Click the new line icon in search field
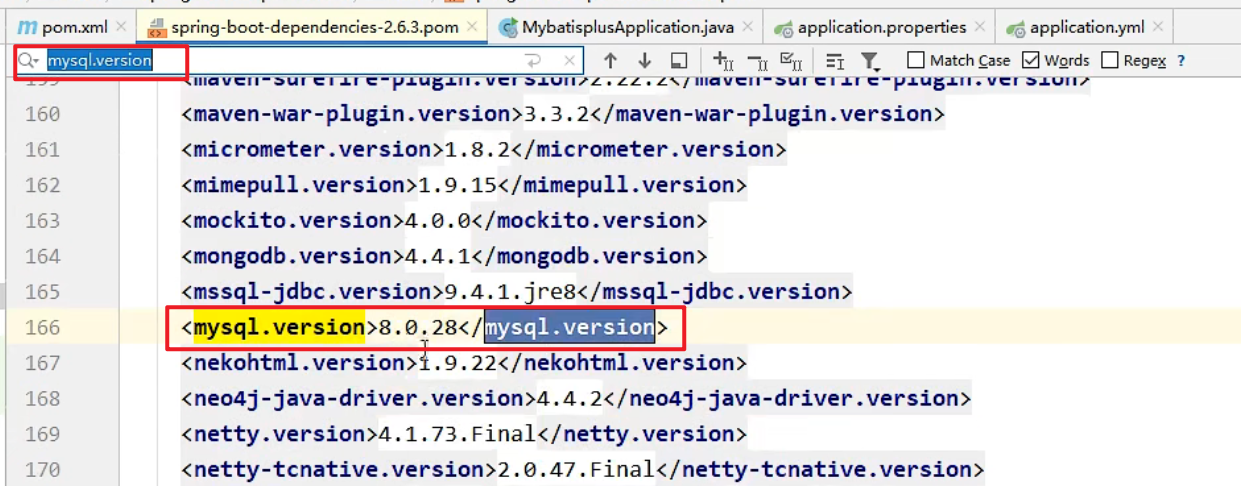Image resolution: width=1241 pixels, height=486 pixels. [x=535, y=61]
